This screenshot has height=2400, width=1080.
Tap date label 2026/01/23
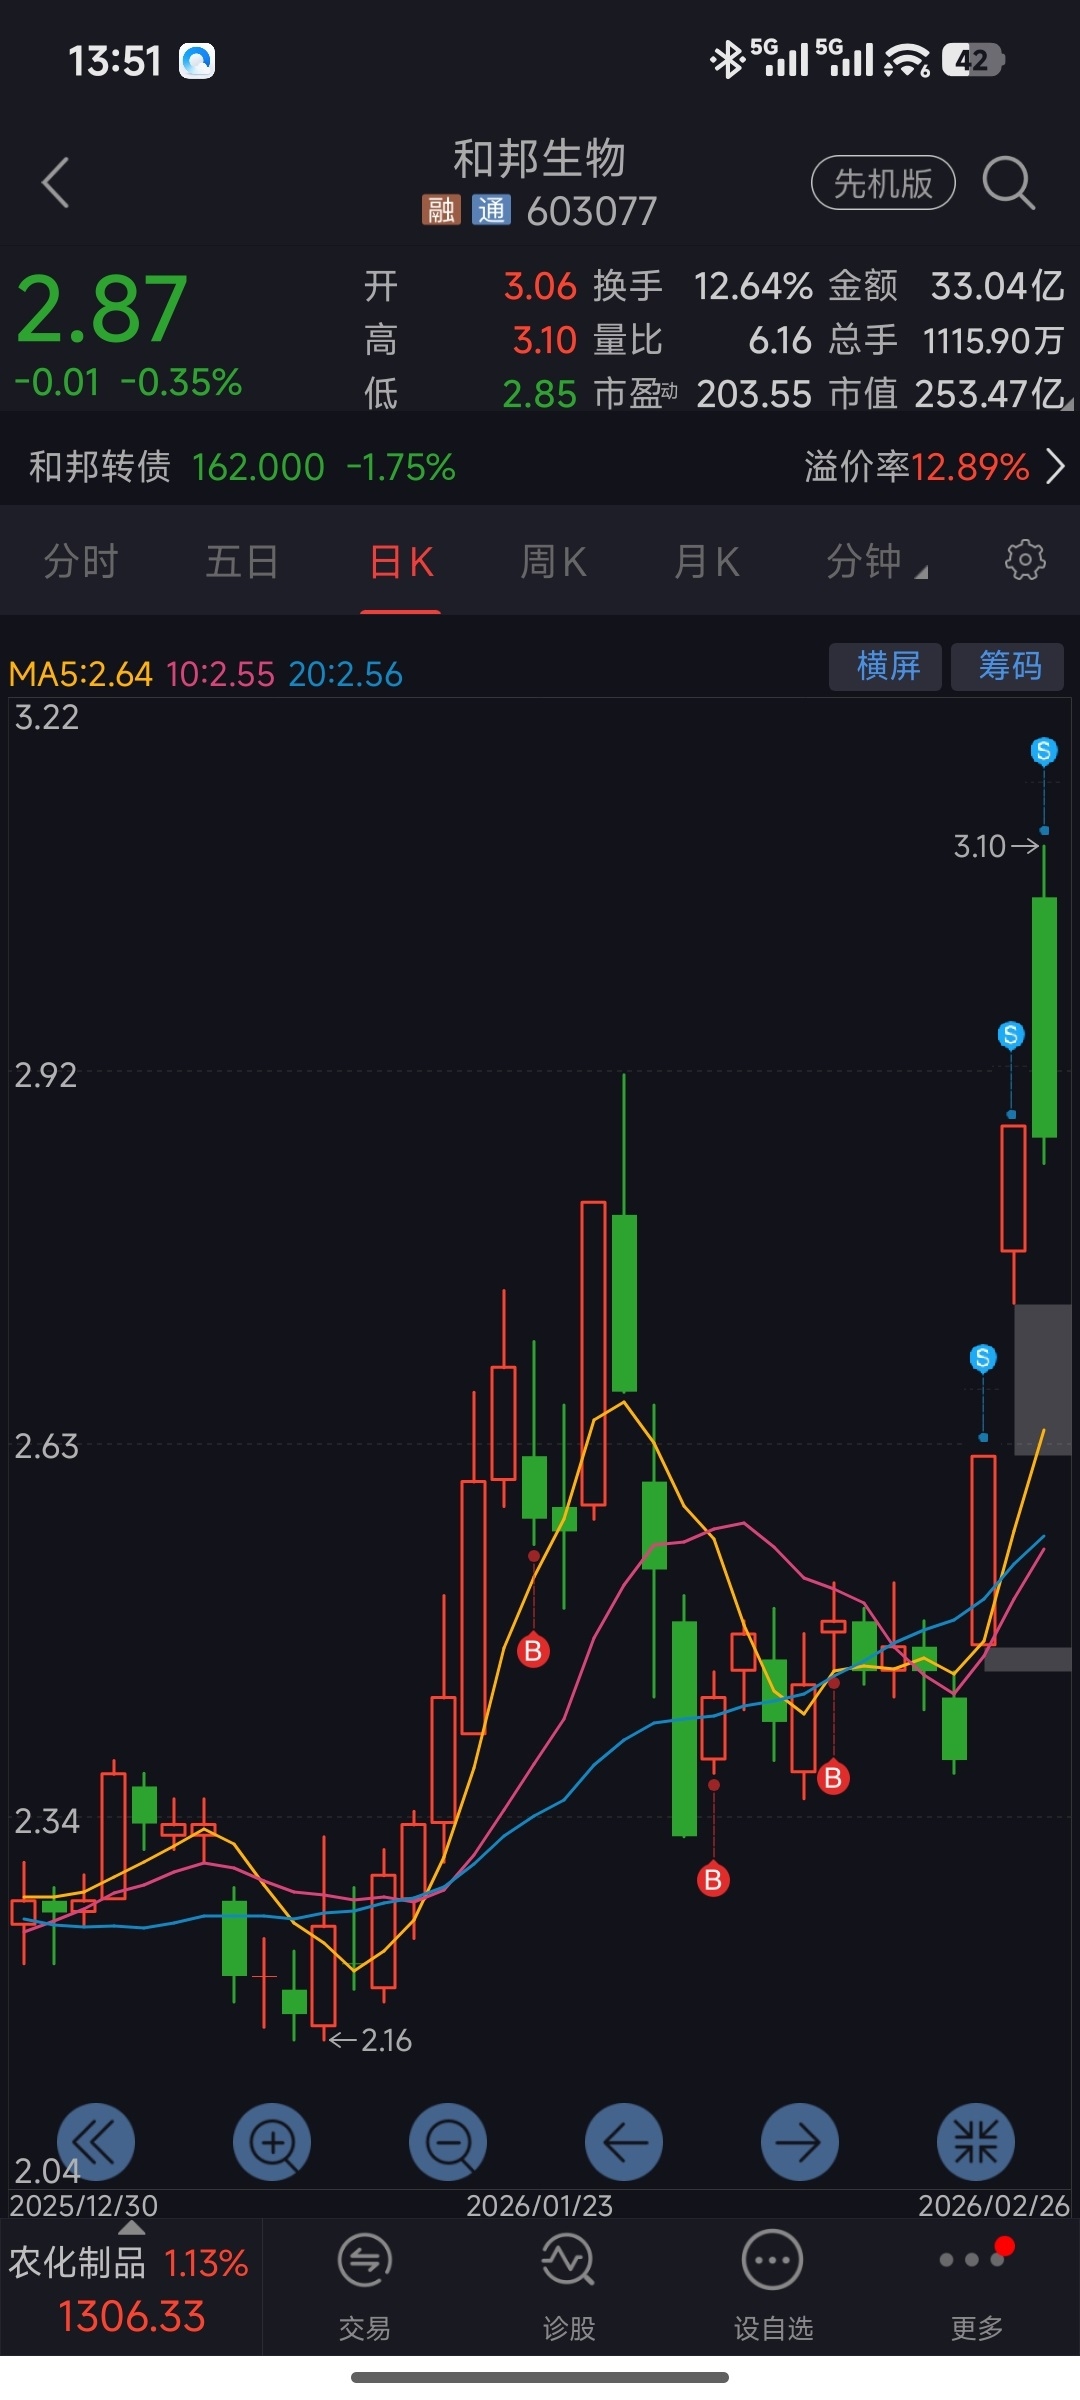point(540,2205)
